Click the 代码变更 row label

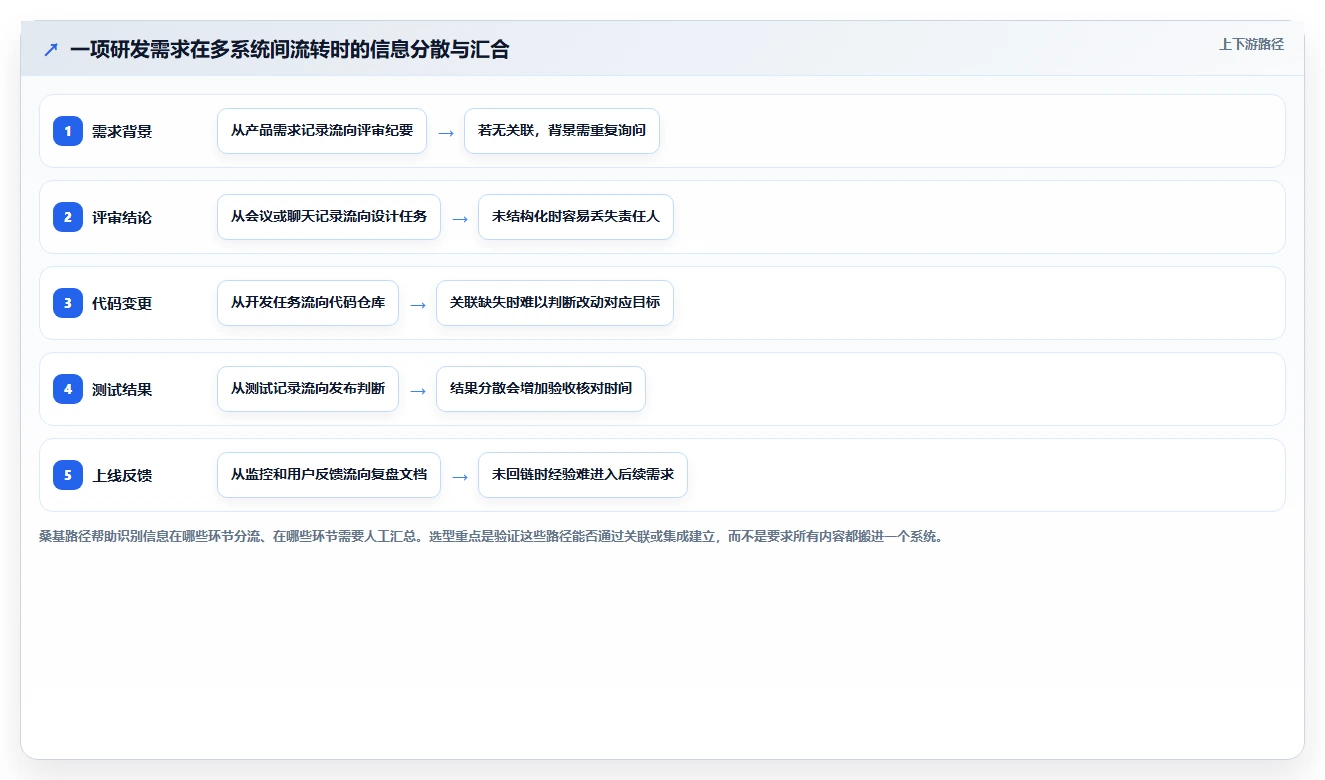point(122,303)
